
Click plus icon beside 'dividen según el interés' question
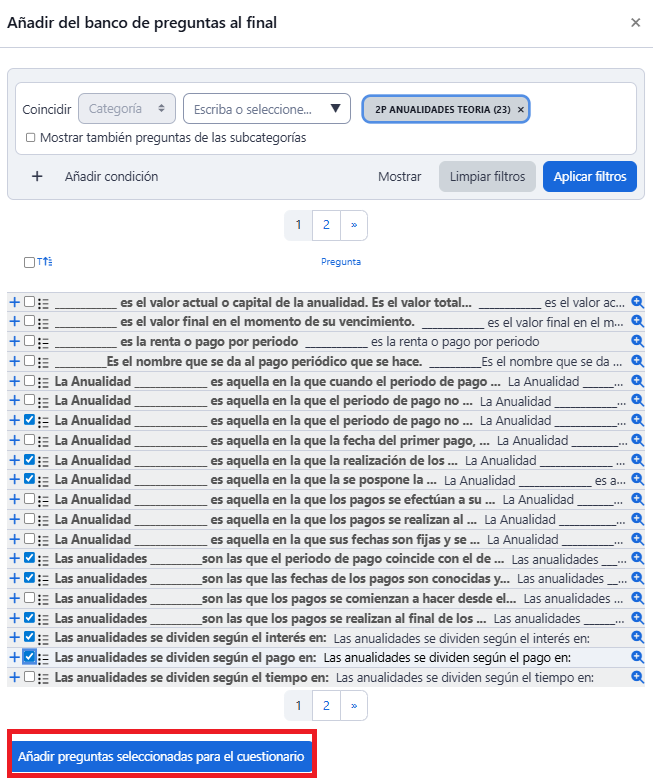click(14, 638)
